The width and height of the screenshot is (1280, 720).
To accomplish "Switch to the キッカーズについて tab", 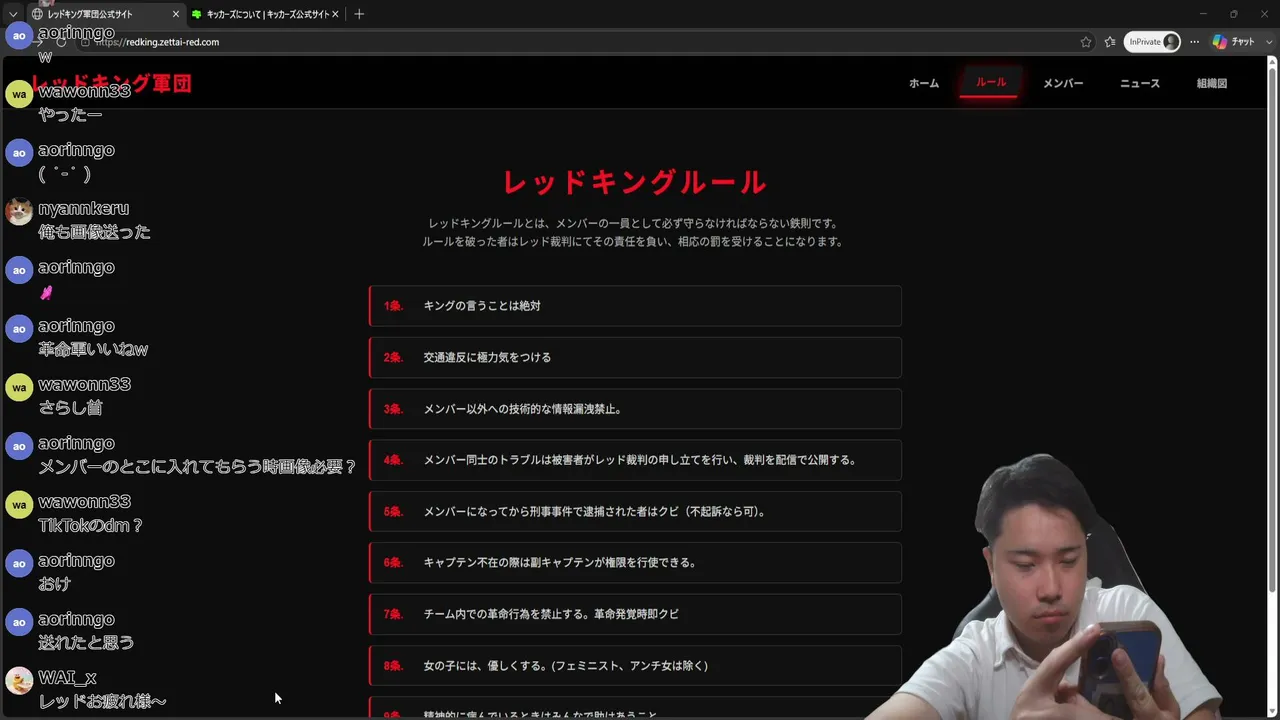I will click(265, 14).
